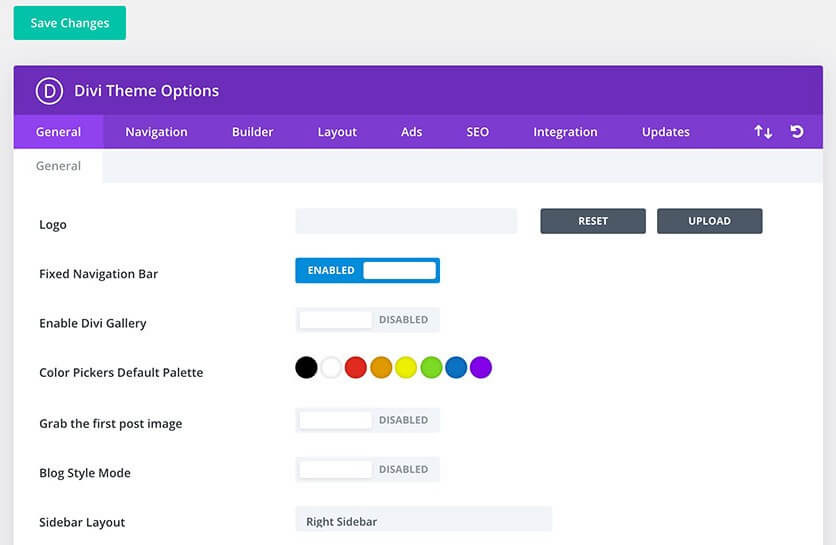Choose the purple palette swatch
Image resolution: width=836 pixels, height=545 pixels.
pyautogui.click(x=480, y=367)
